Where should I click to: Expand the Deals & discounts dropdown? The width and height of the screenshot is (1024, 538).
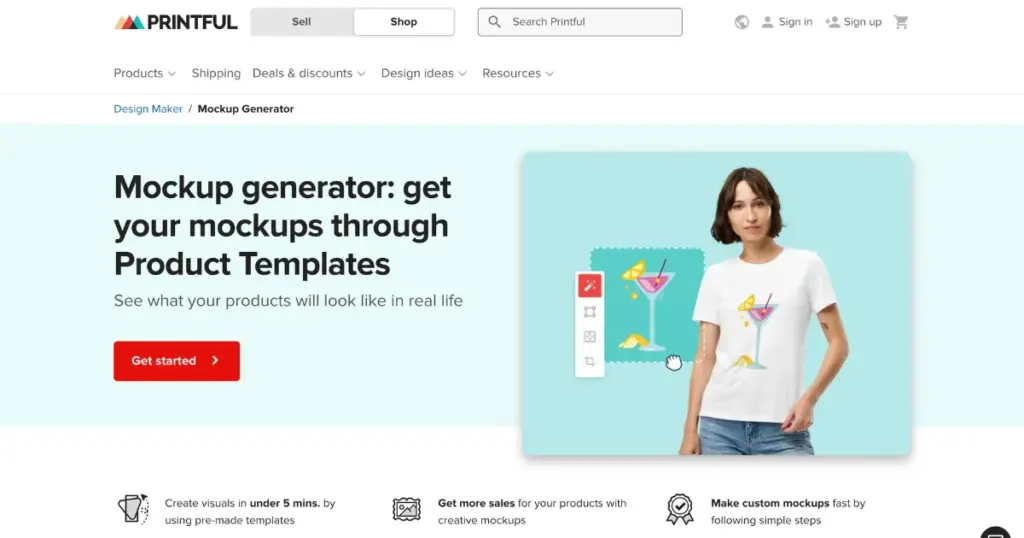coord(309,73)
